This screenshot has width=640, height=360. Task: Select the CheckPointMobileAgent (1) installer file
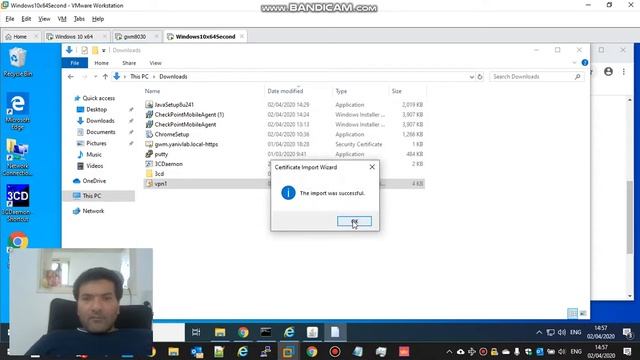tap(189, 114)
